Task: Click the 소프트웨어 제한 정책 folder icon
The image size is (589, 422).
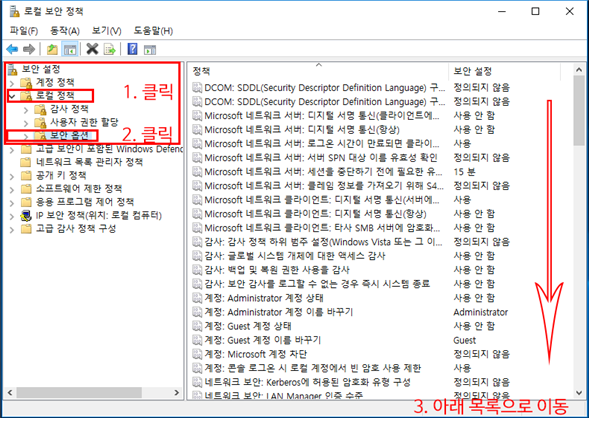Action: [x=26, y=189]
